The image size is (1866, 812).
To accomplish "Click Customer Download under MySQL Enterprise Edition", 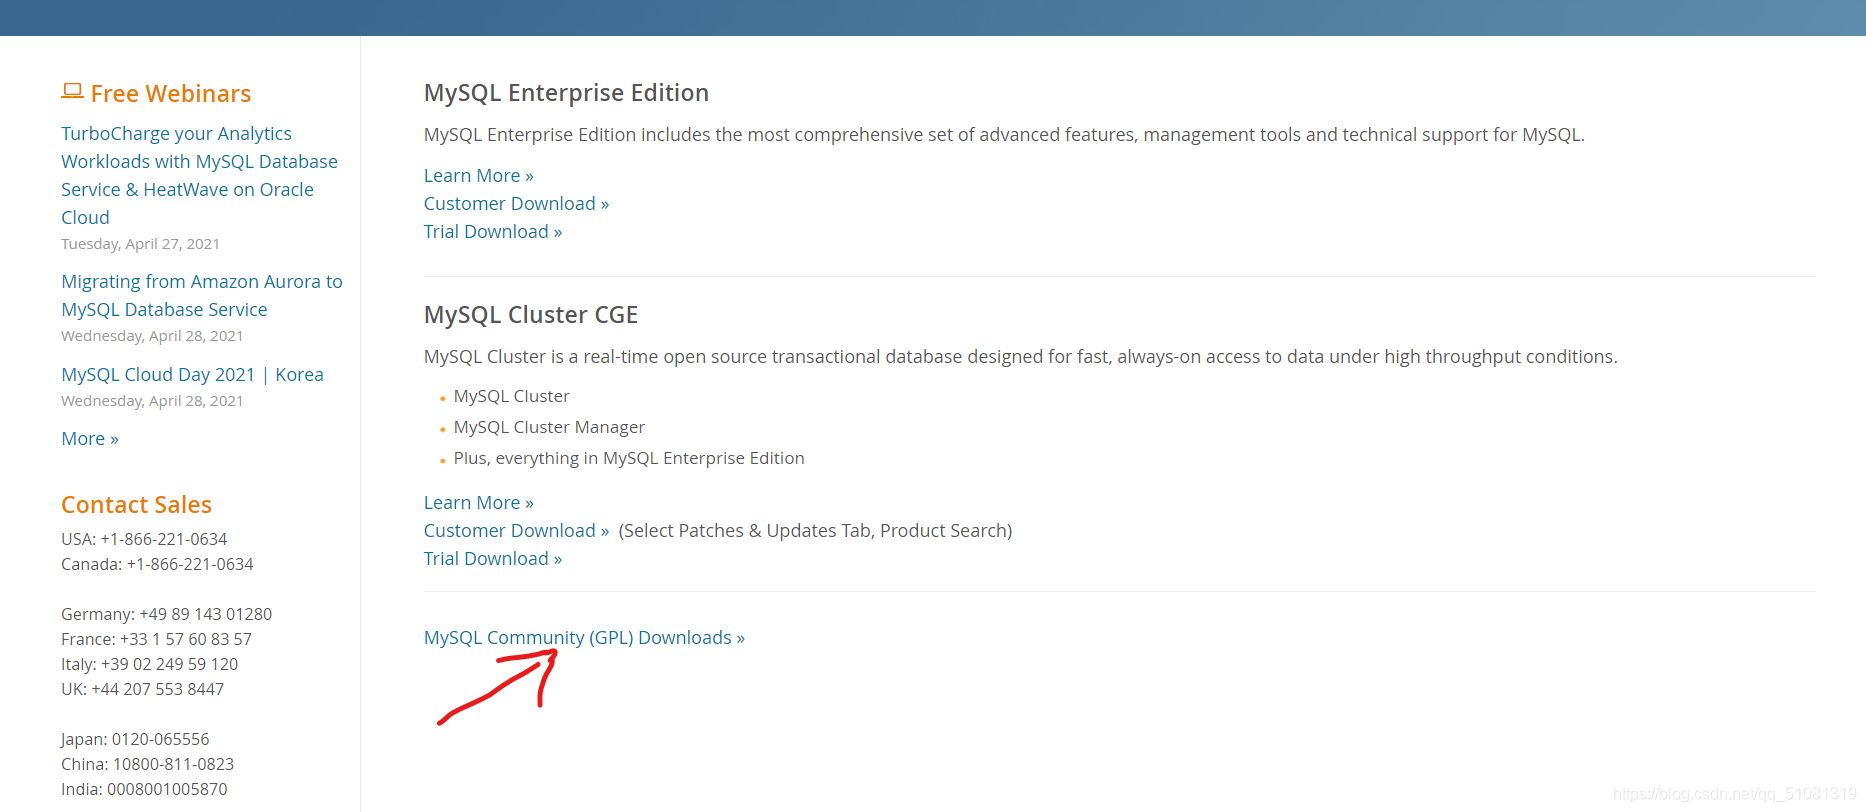I will point(516,203).
